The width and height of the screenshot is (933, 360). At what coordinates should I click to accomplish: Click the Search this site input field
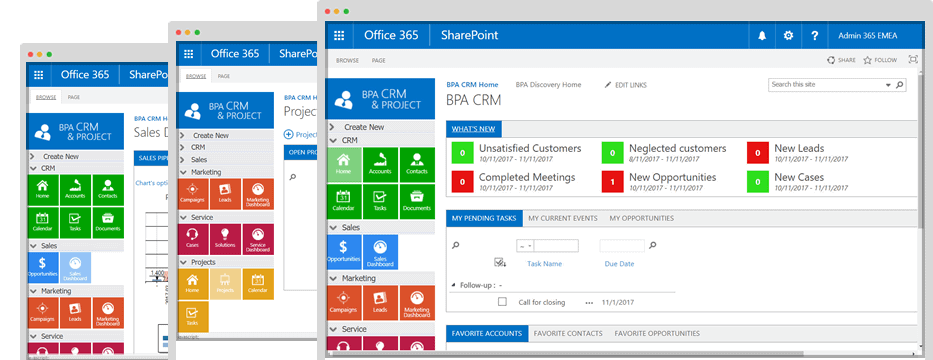coord(826,85)
